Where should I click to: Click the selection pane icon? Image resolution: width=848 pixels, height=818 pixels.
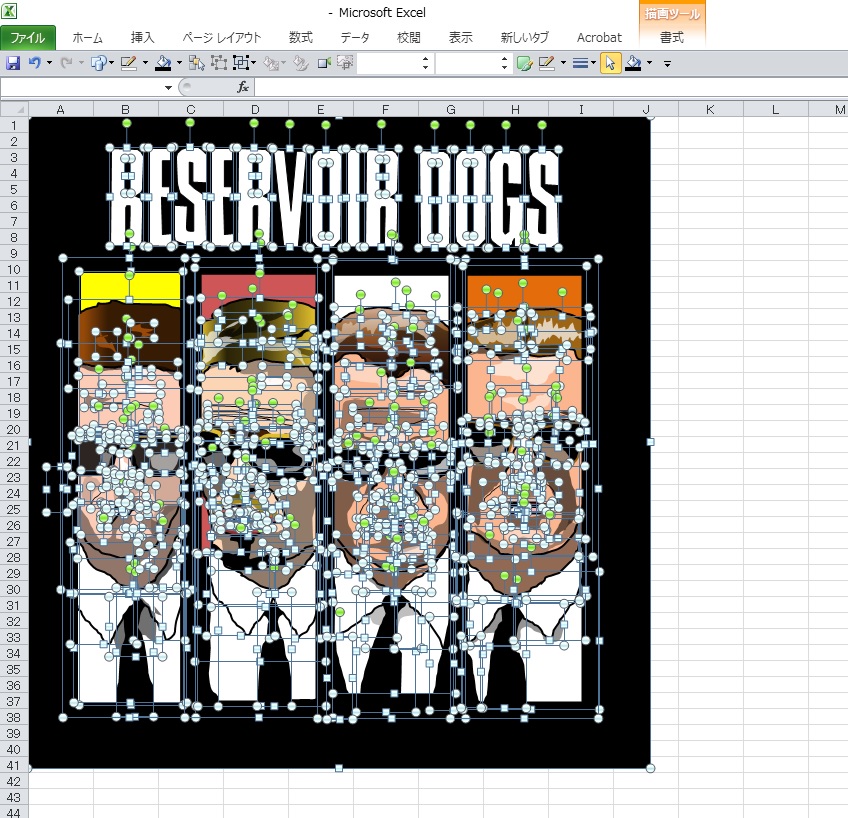[196, 63]
